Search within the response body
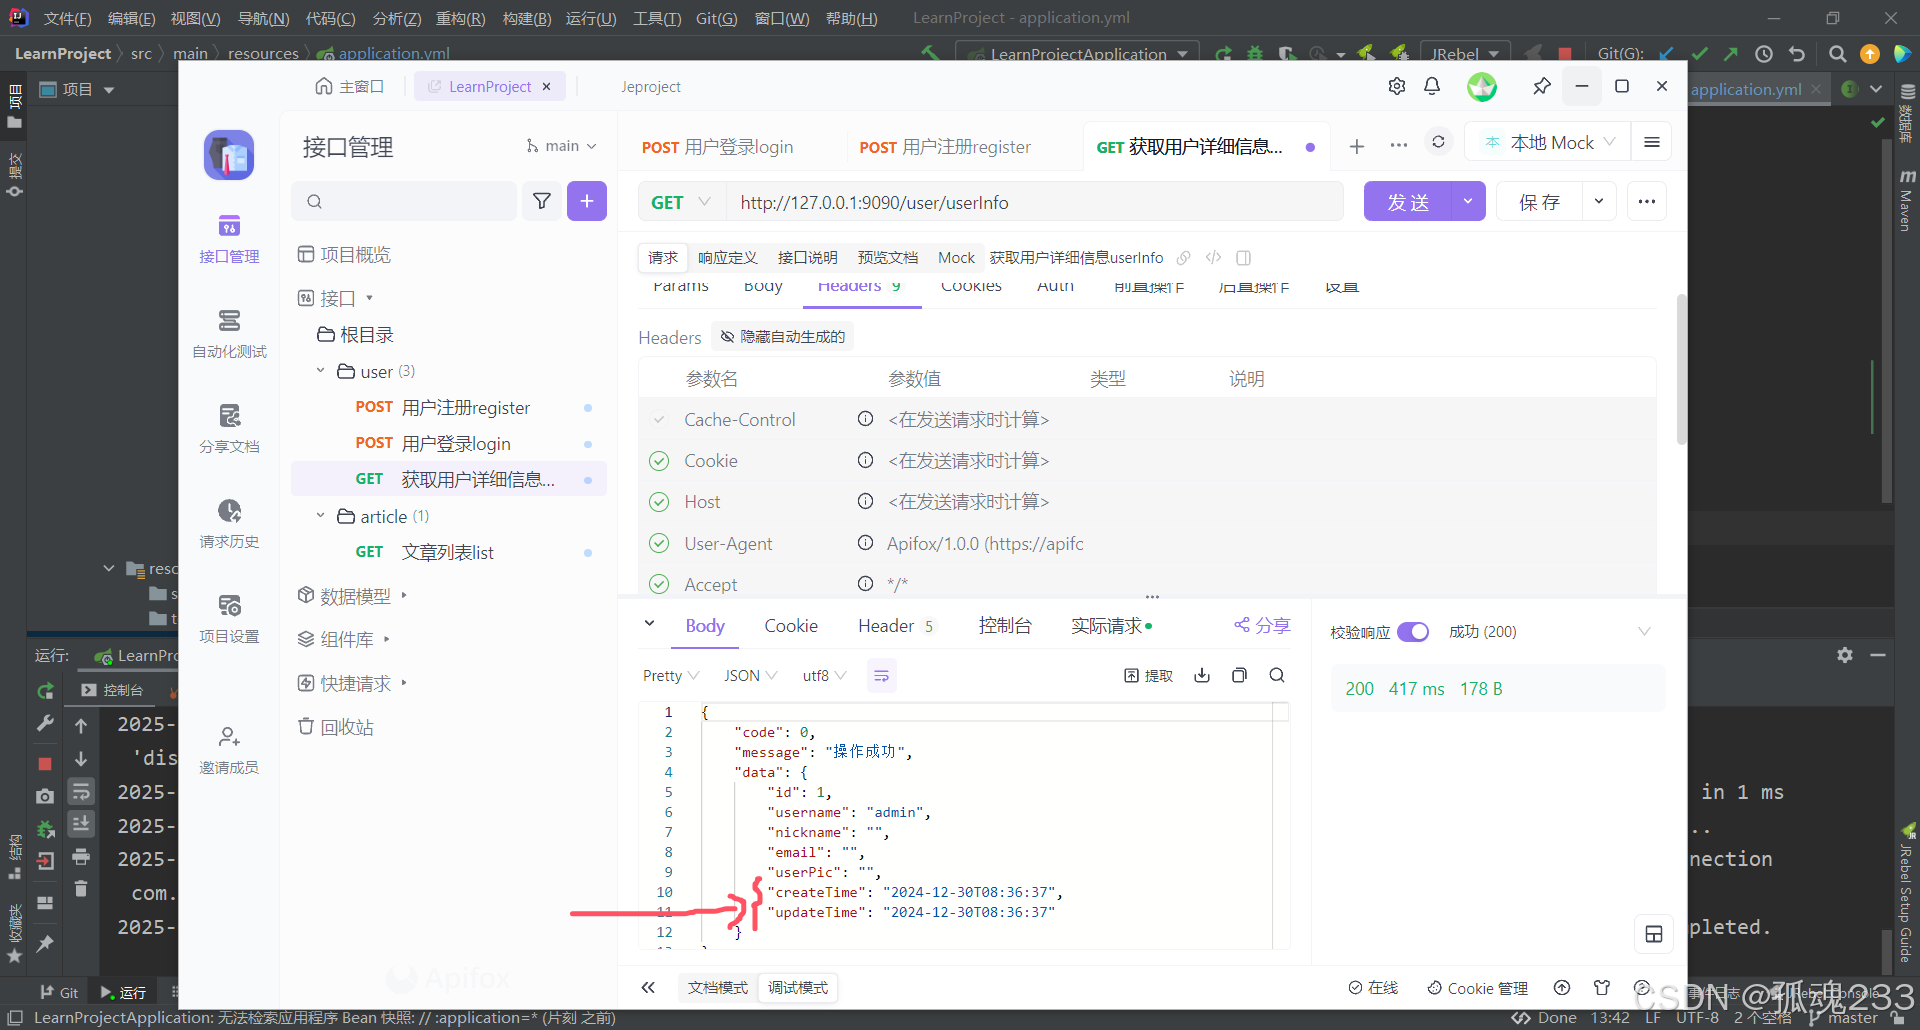Viewport: 1920px width, 1030px height. [1277, 675]
